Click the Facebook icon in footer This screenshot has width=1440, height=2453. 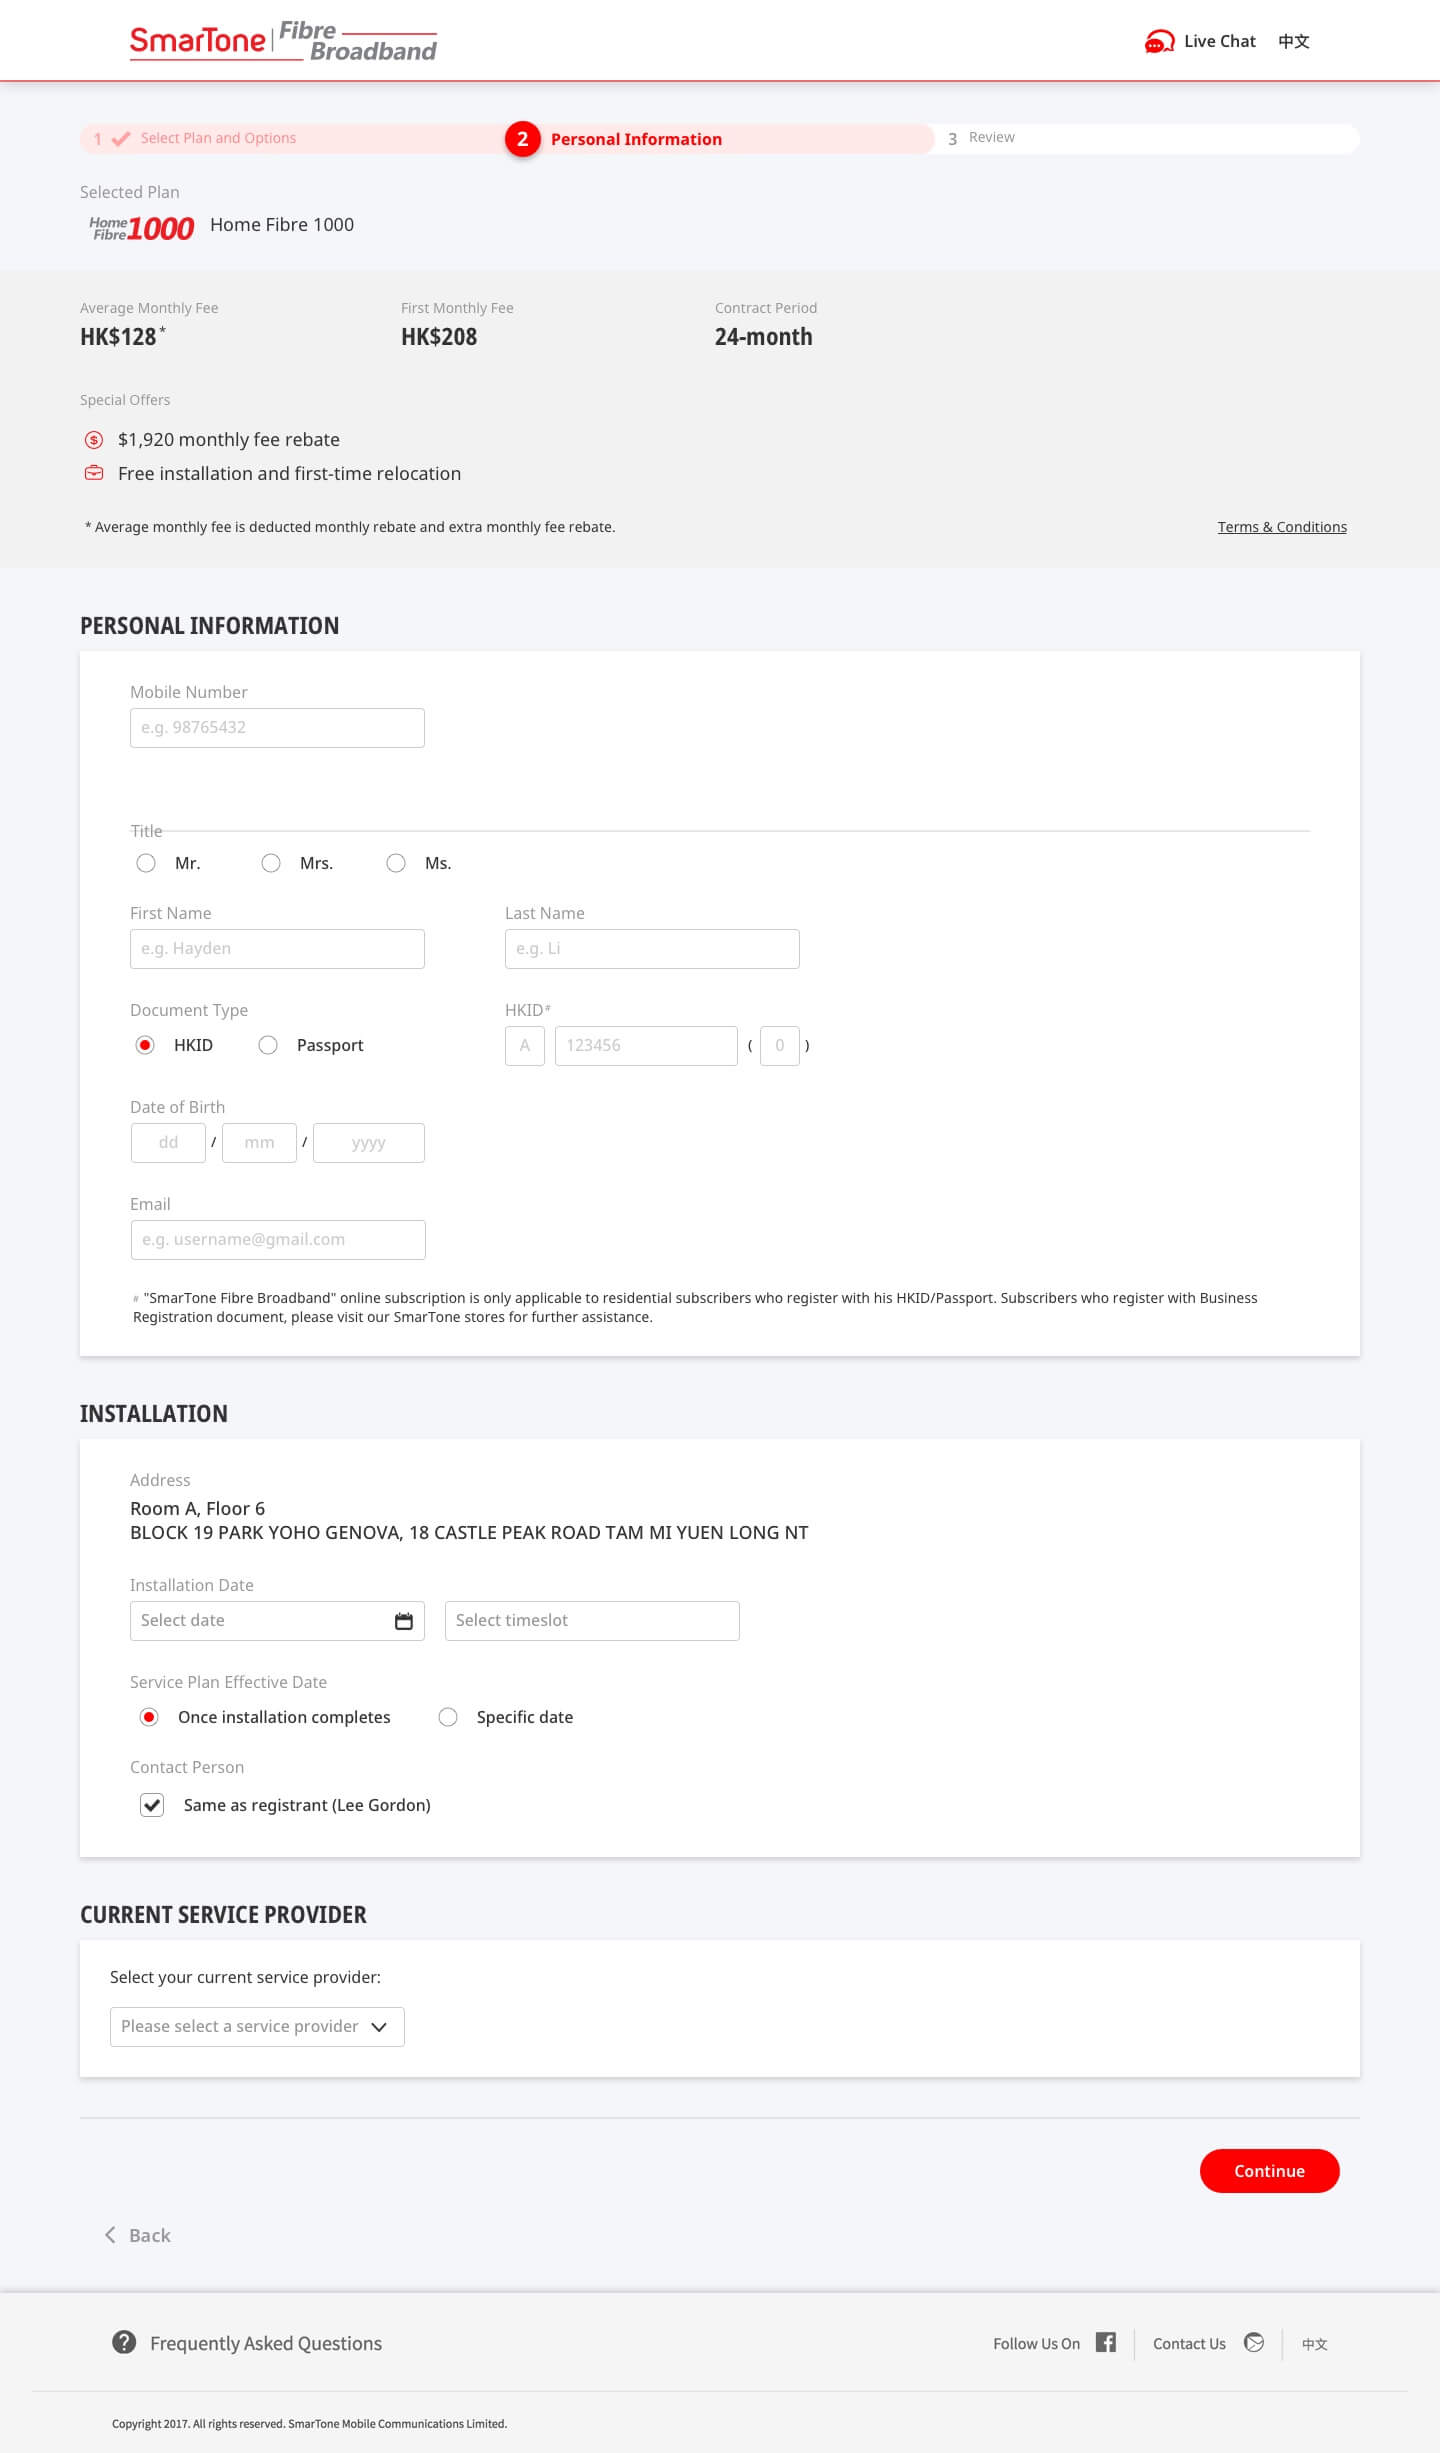pyautogui.click(x=1105, y=2342)
